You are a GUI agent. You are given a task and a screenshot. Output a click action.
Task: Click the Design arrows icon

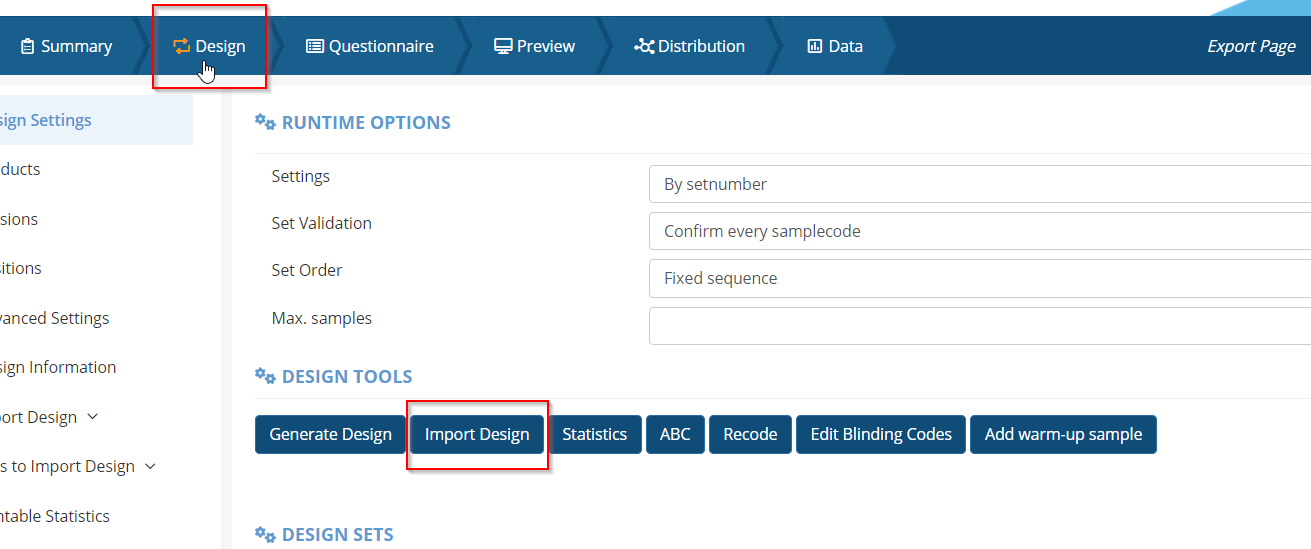click(x=181, y=46)
